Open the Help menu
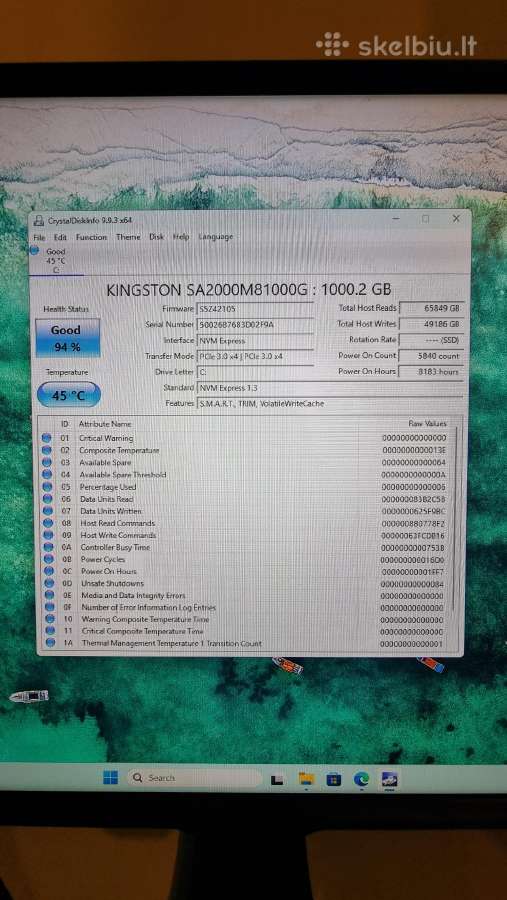 click(x=181, y=236)
